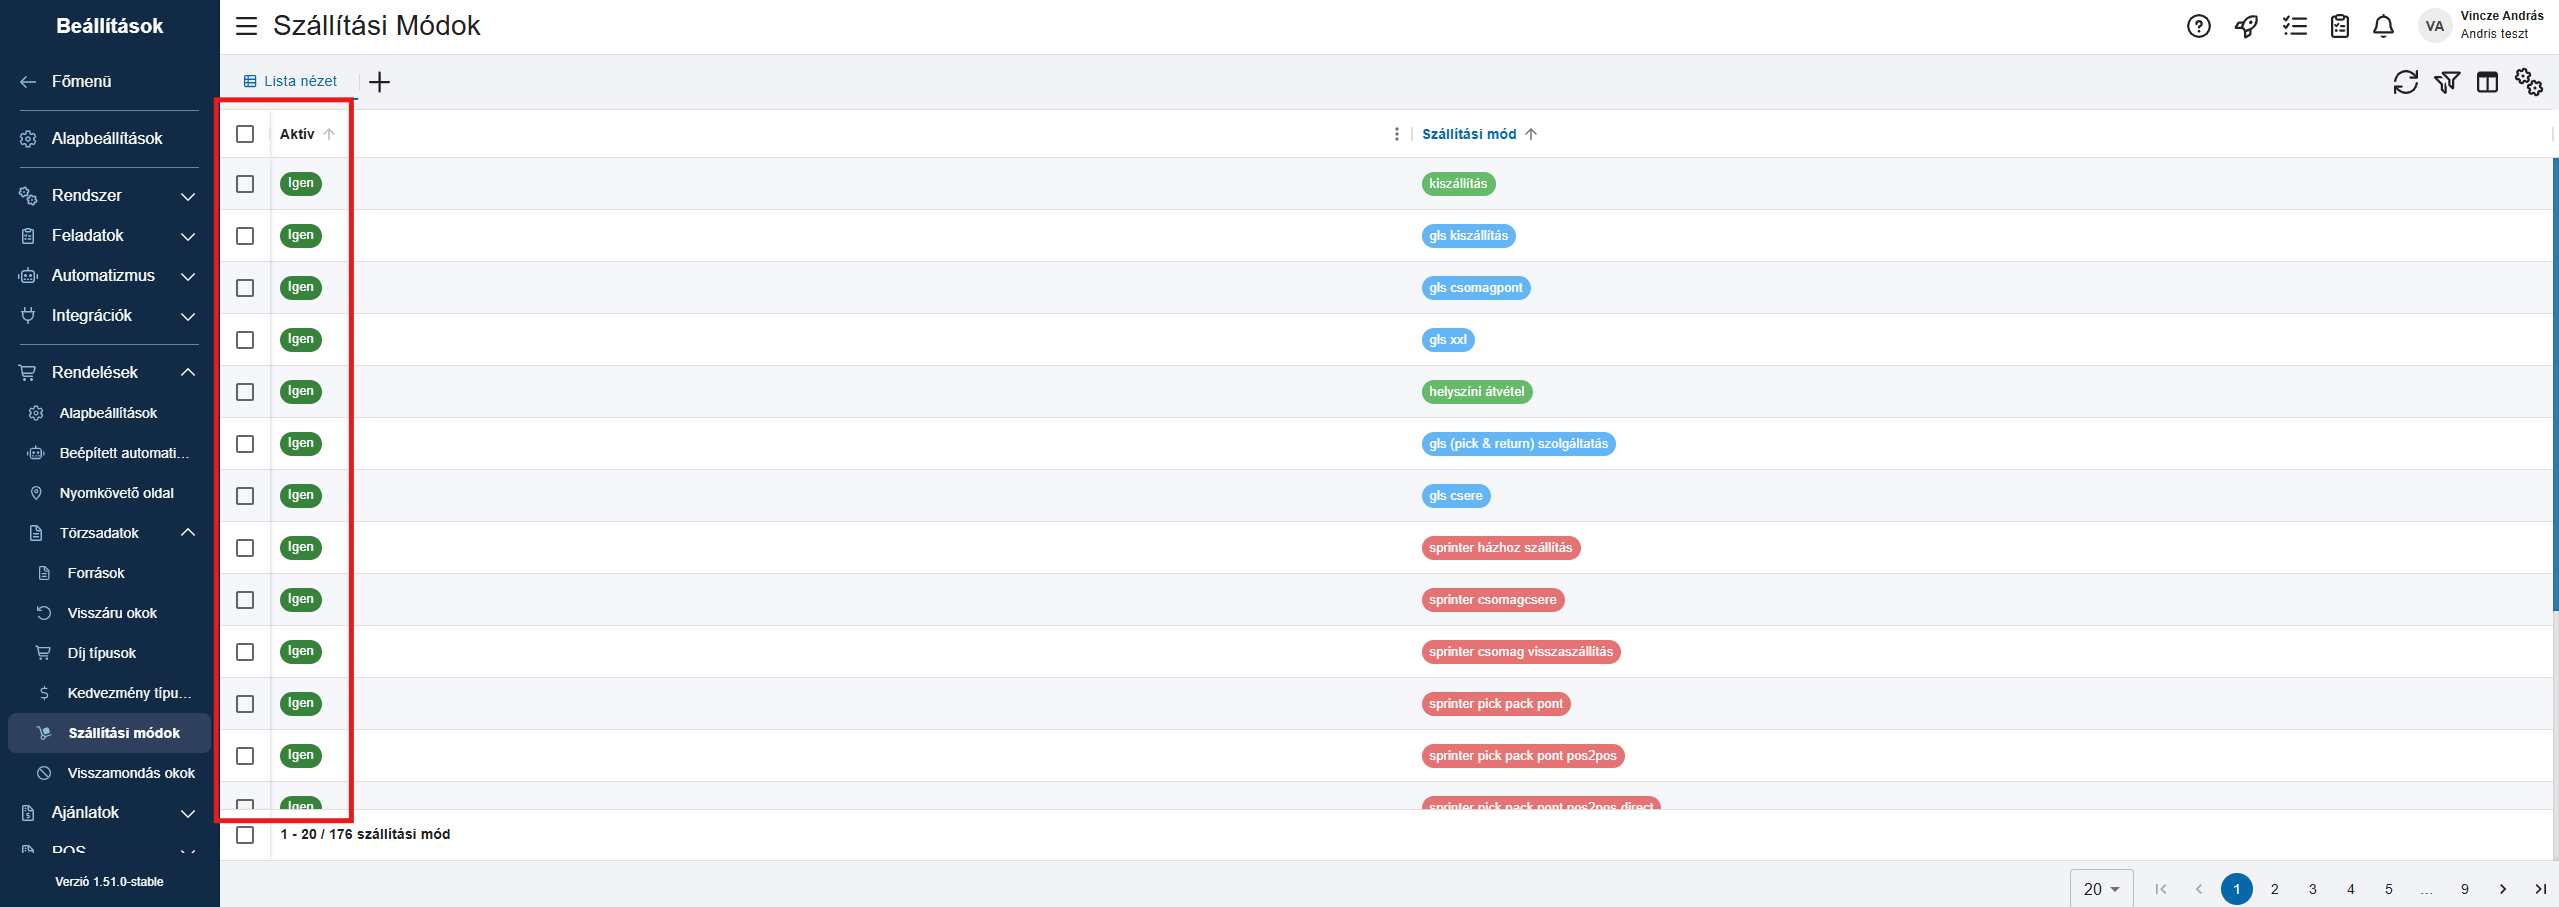Click the notifications bell icon
The width and height of the screenshot is (2559, 907).
(x=2384, y=26)
